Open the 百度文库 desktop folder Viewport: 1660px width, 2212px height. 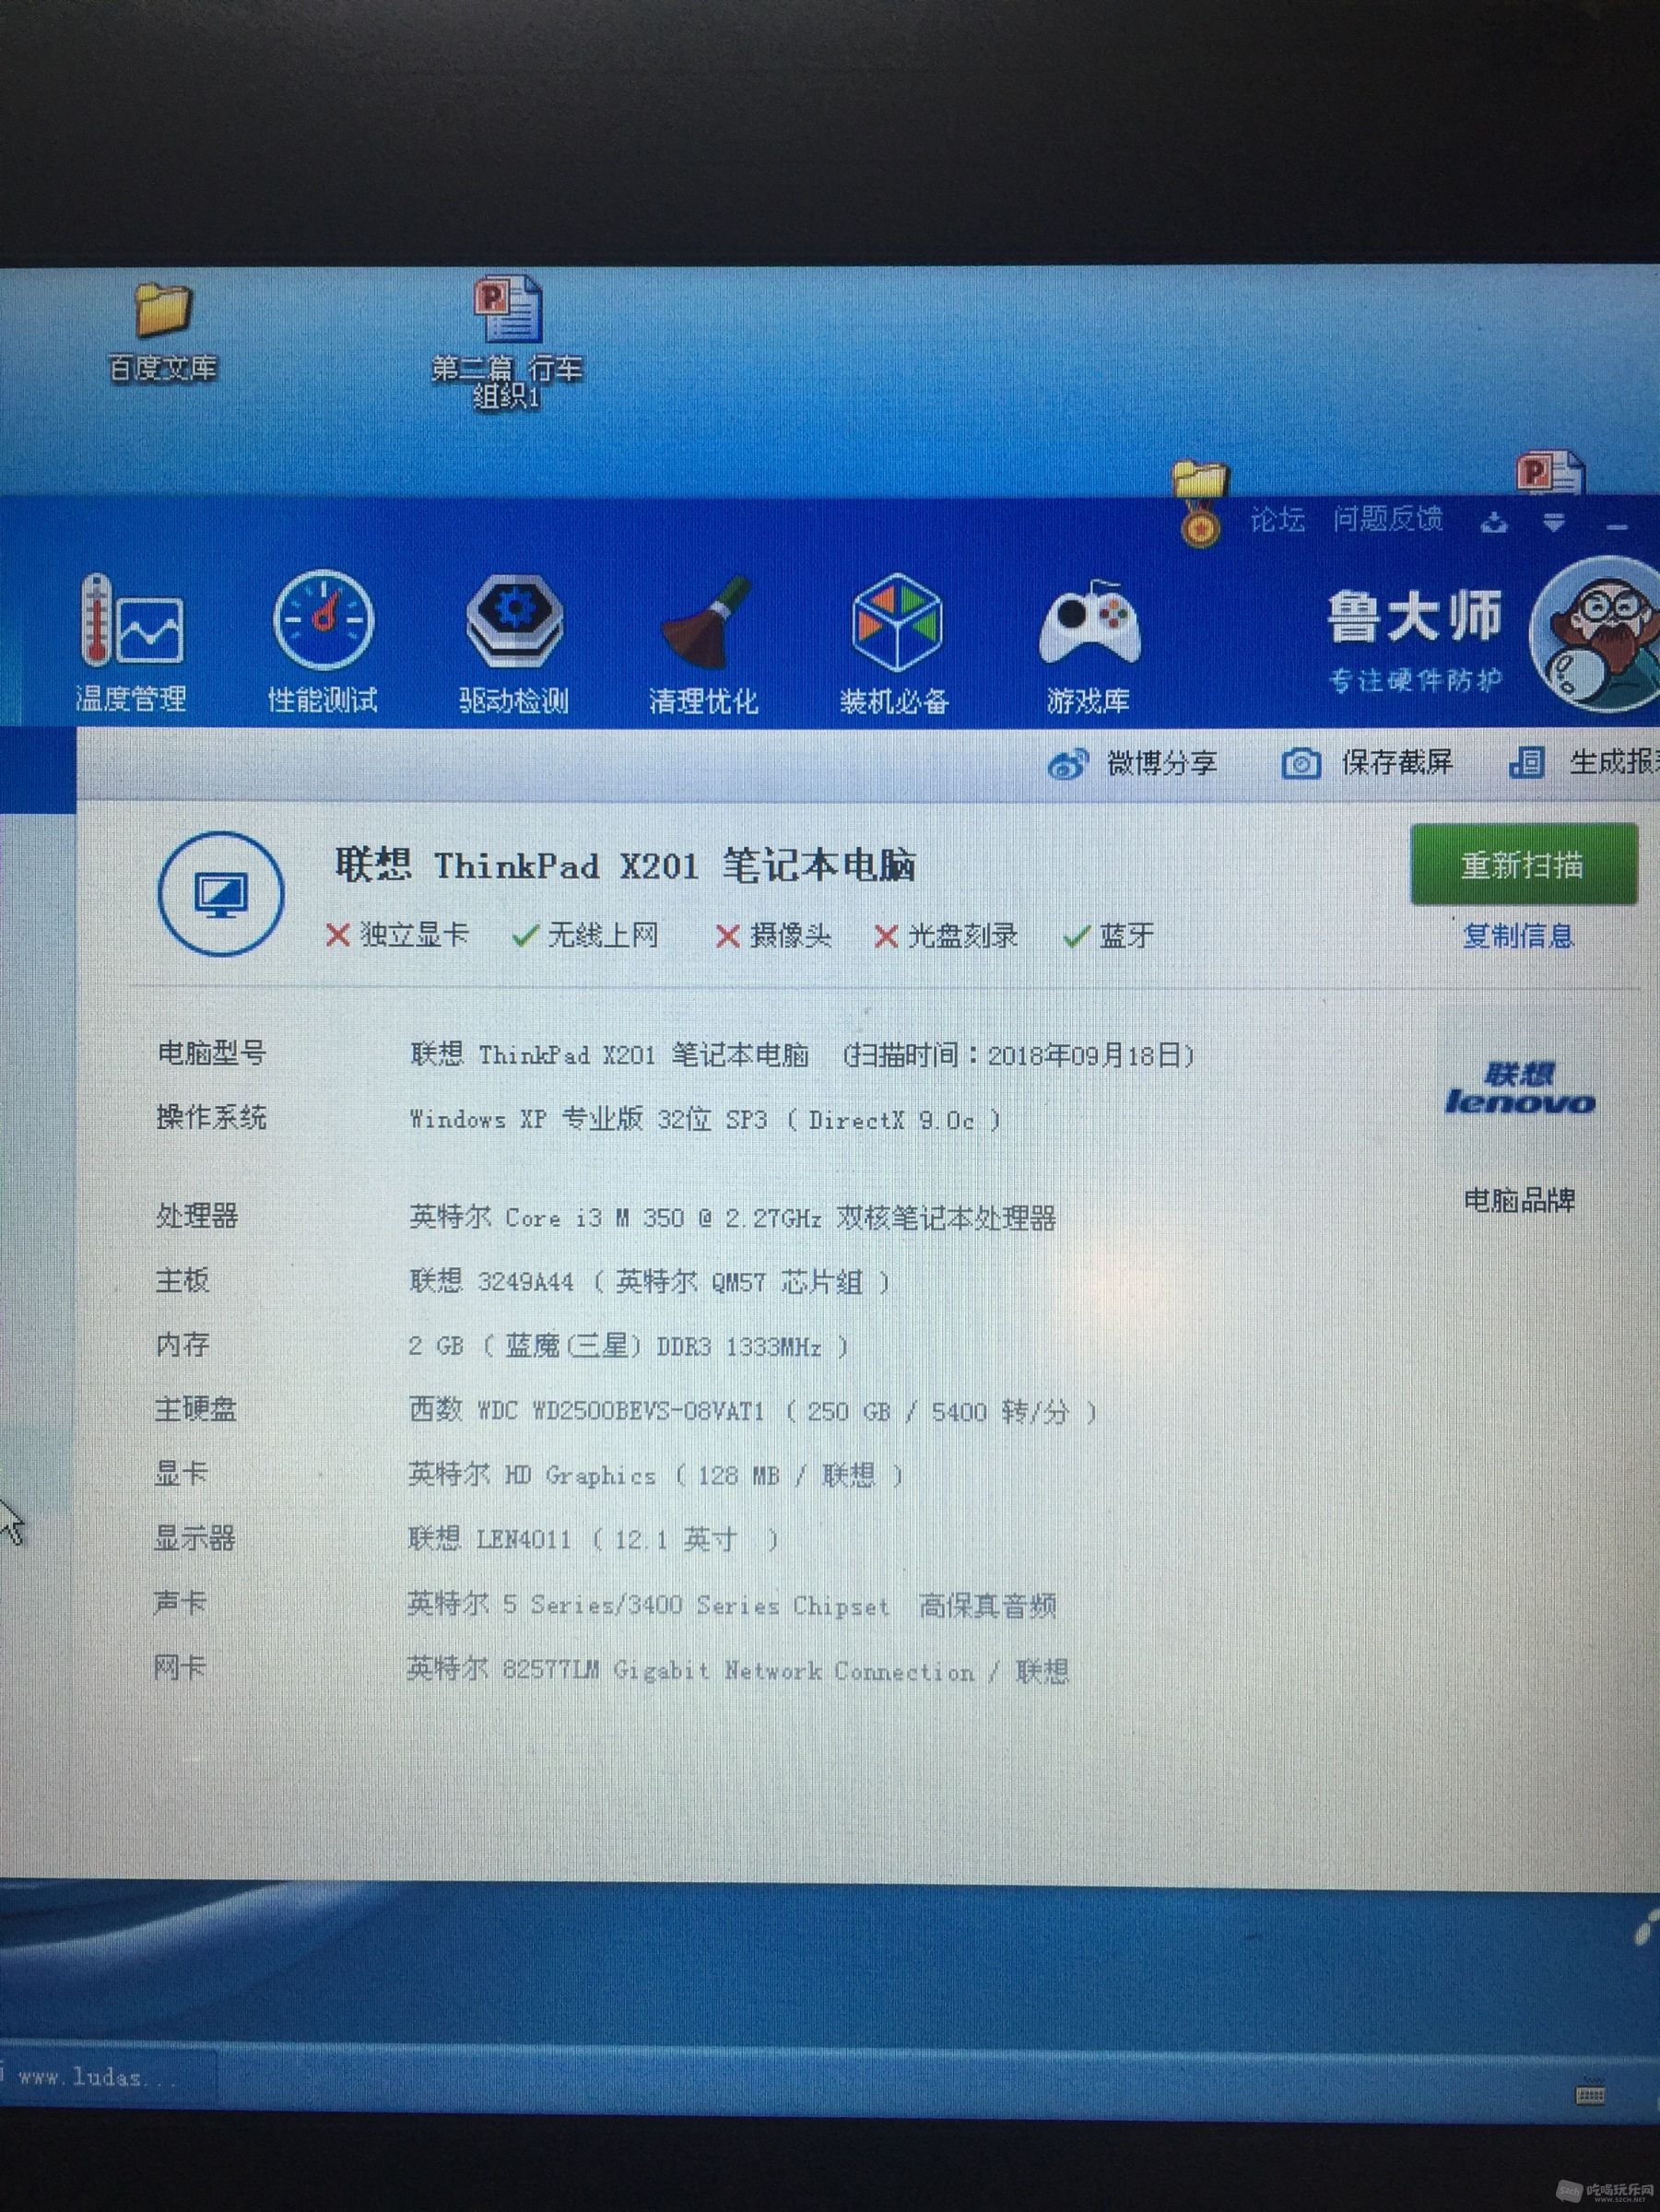[161, 333]
